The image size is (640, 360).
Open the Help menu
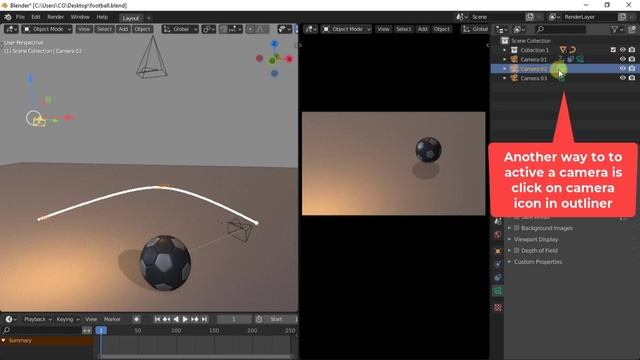[x=102, y=17]
